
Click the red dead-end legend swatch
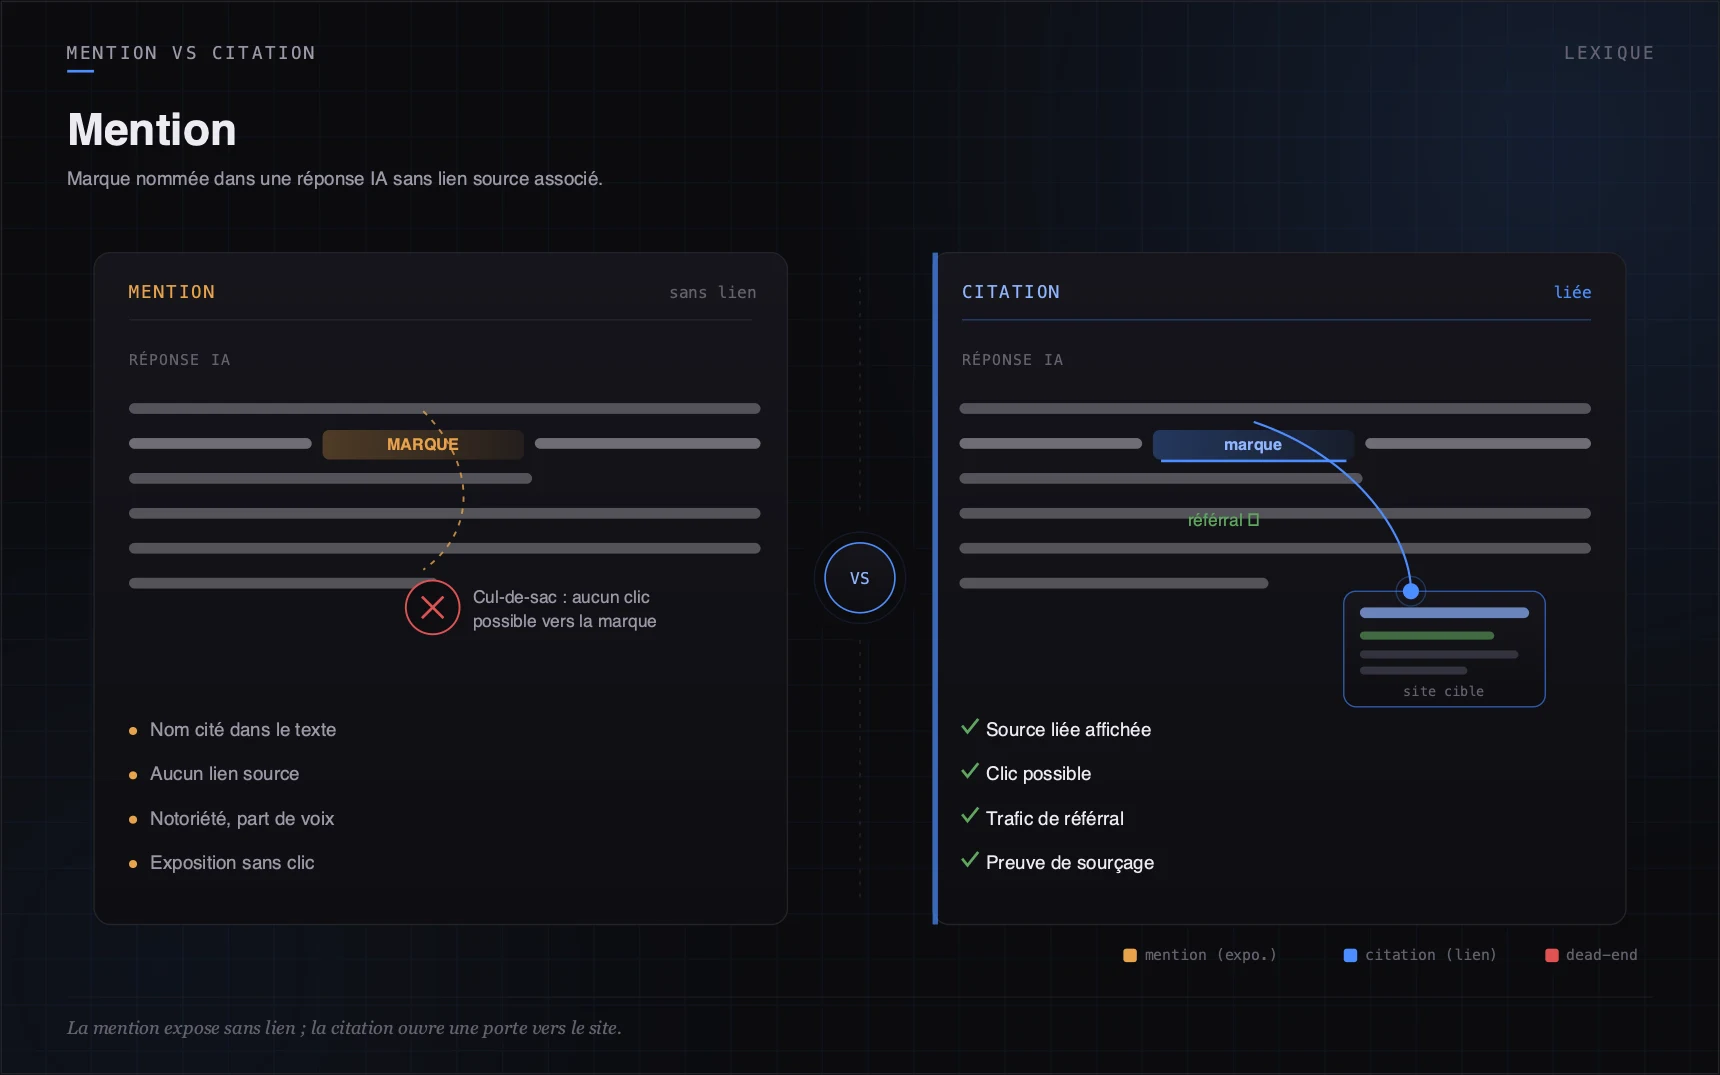coord(1552,955)
